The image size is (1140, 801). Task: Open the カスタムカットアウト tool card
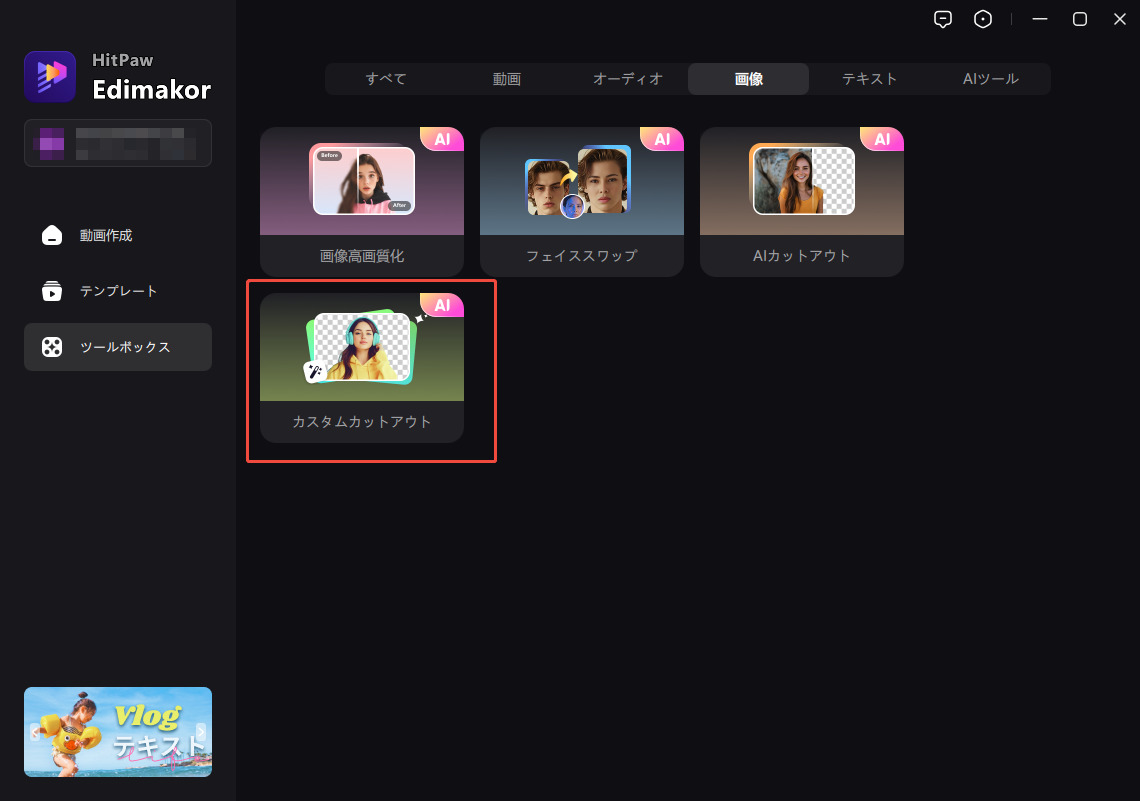[362, 368]
